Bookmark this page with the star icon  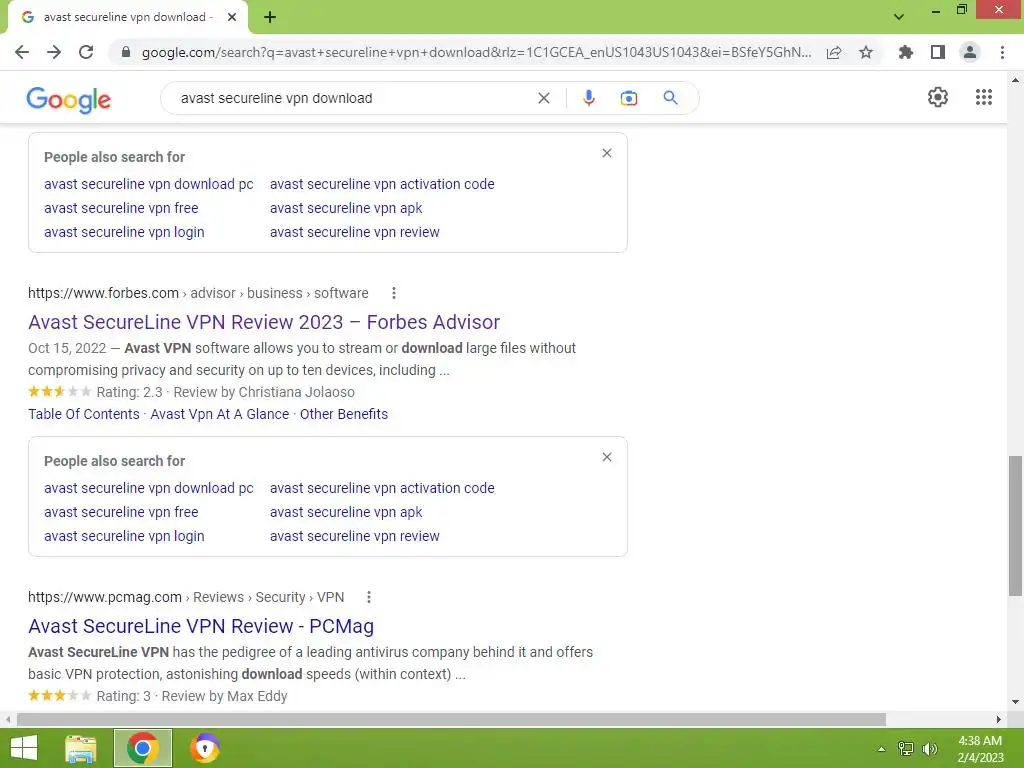pos(866,52)
